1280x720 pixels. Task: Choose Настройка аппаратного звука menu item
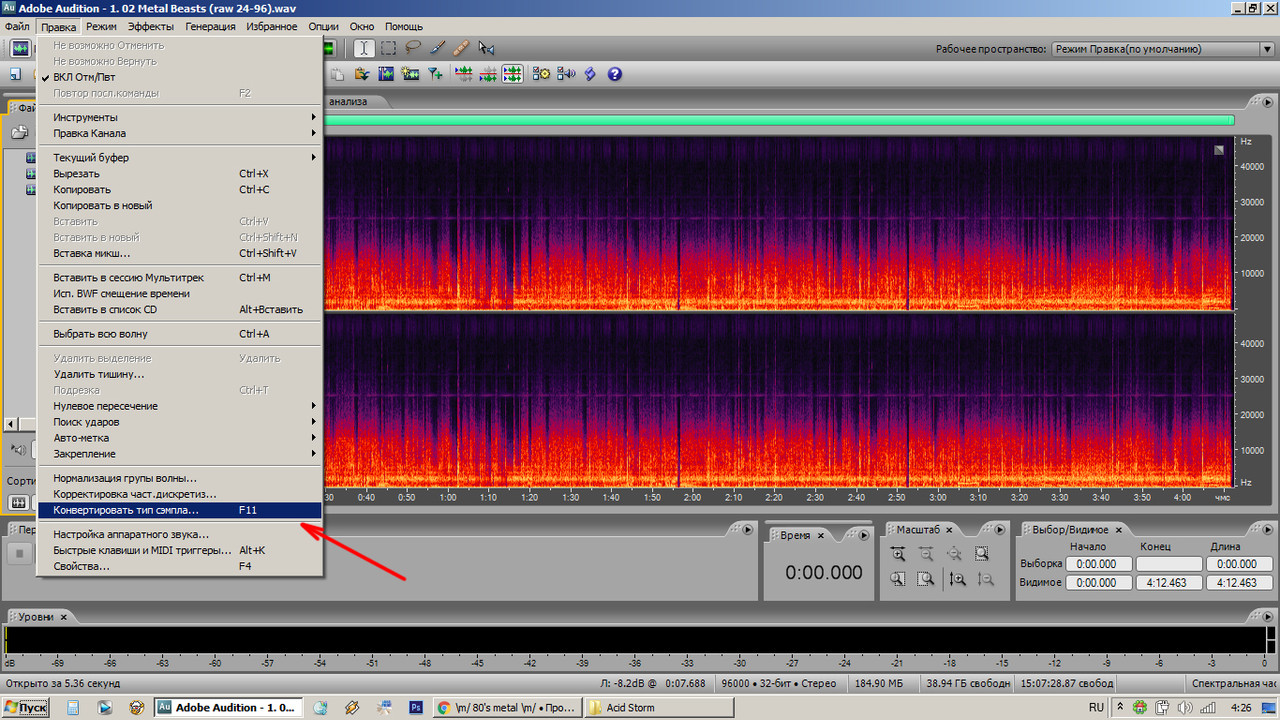click(x=180, y=534)
